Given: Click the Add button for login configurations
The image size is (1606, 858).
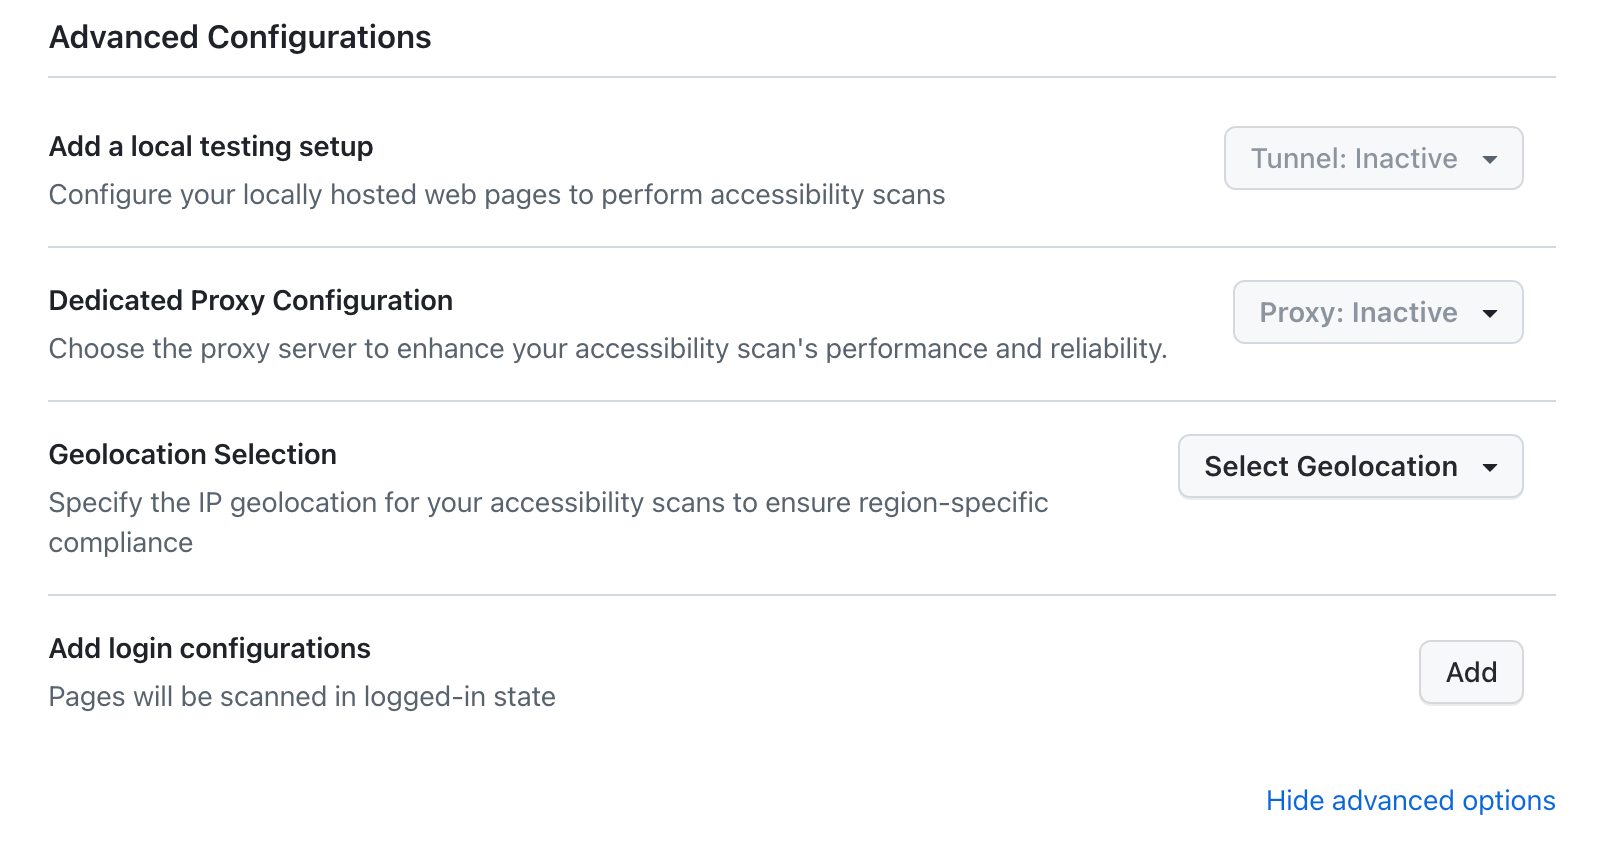Looking at the screenshot, I should 1470,672.
